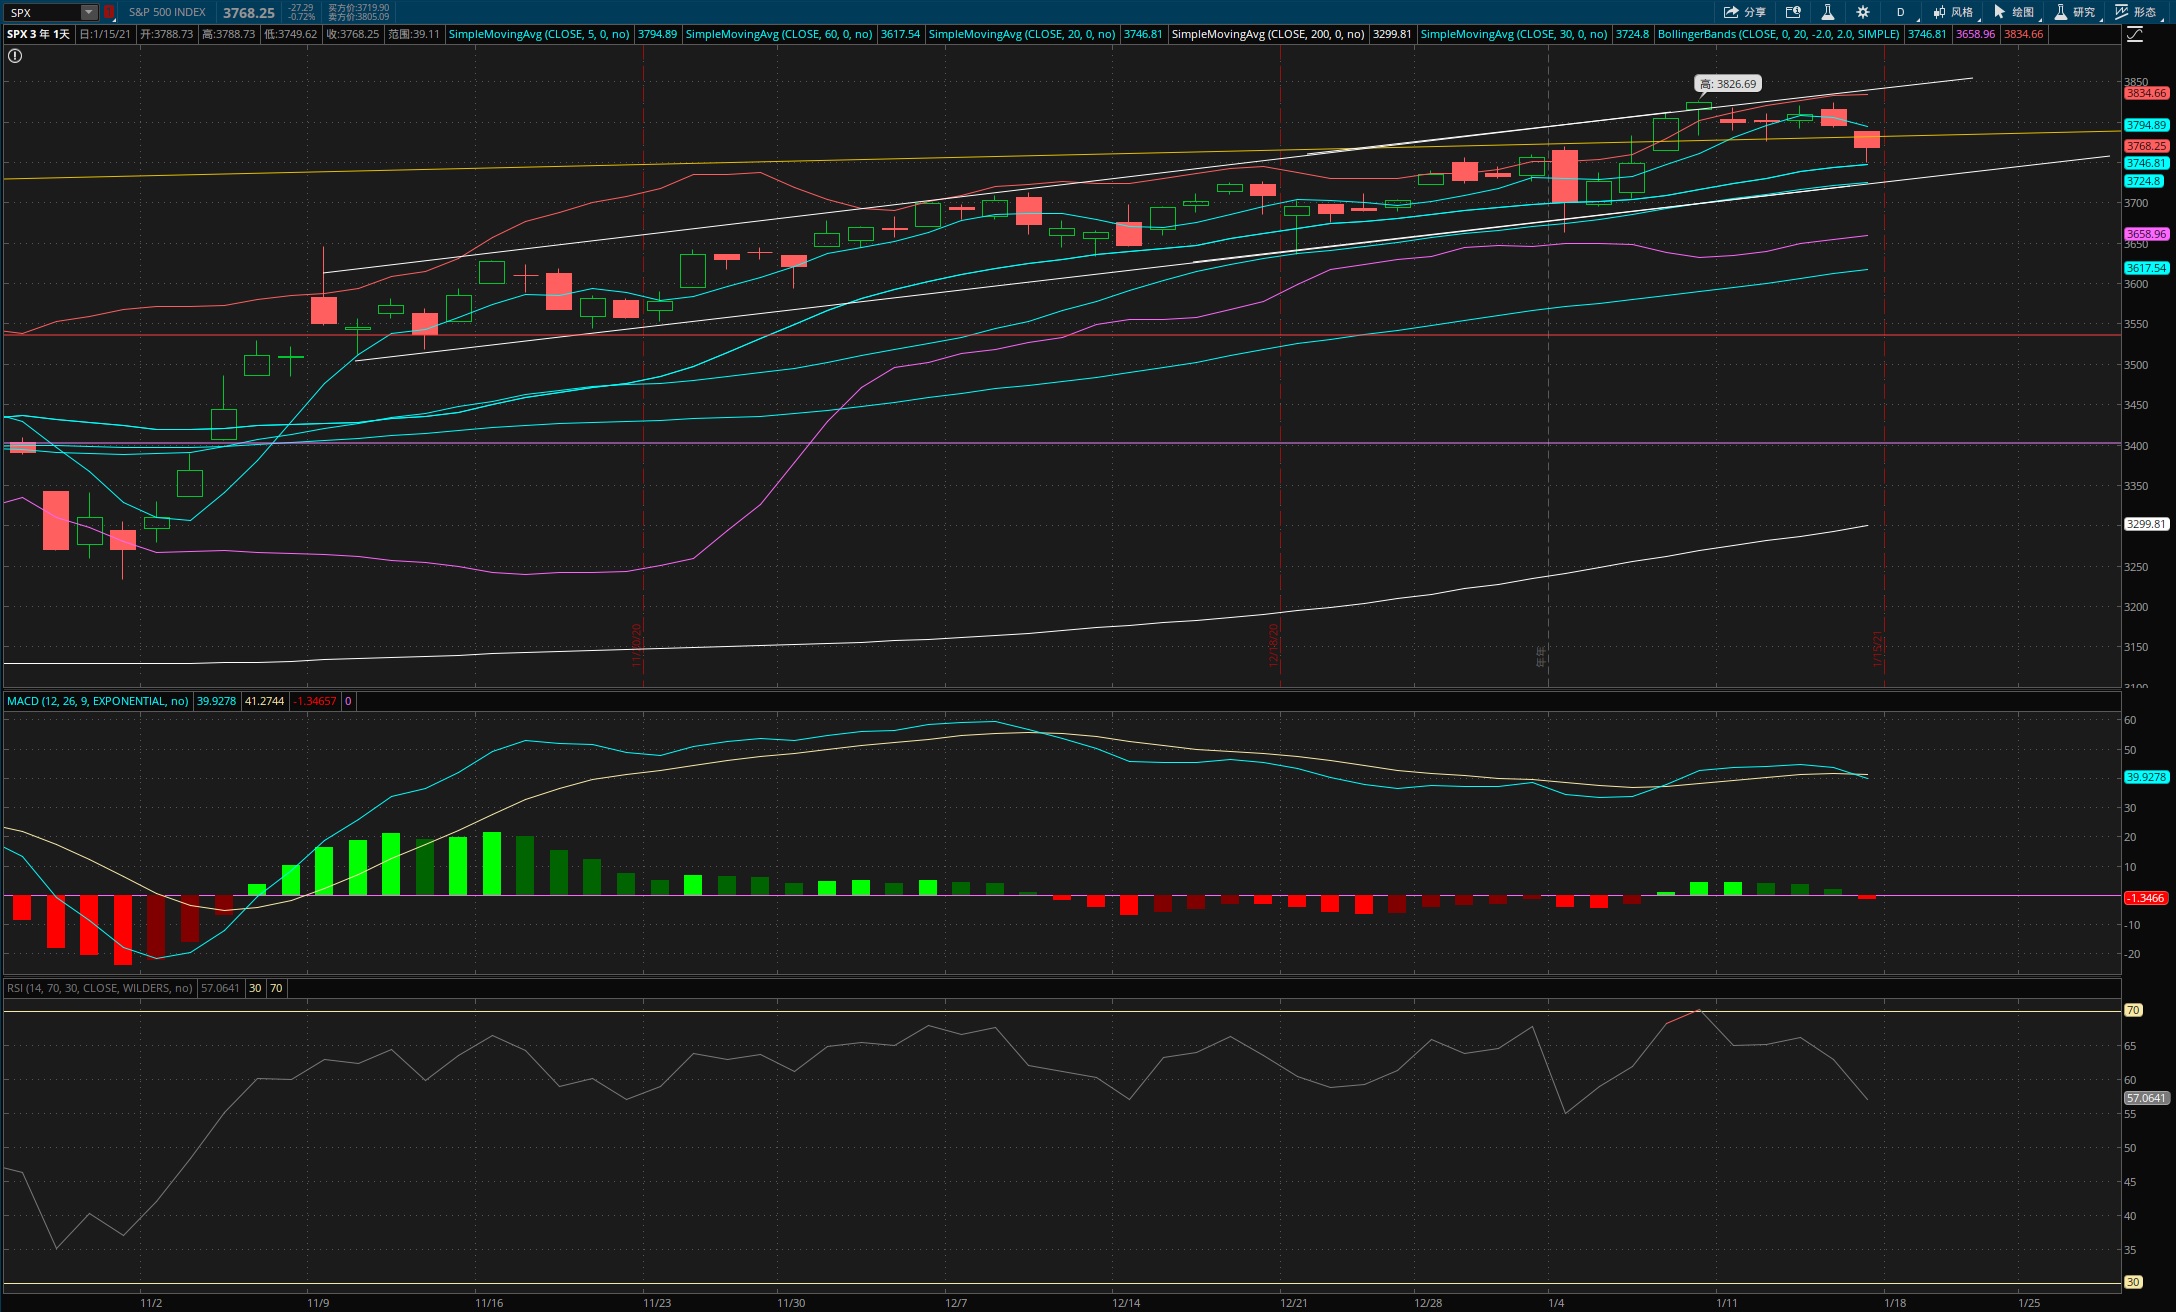Open the Studies (研究) menu
This screenshot has width=2176, height=1312.
click(2075, 12)
